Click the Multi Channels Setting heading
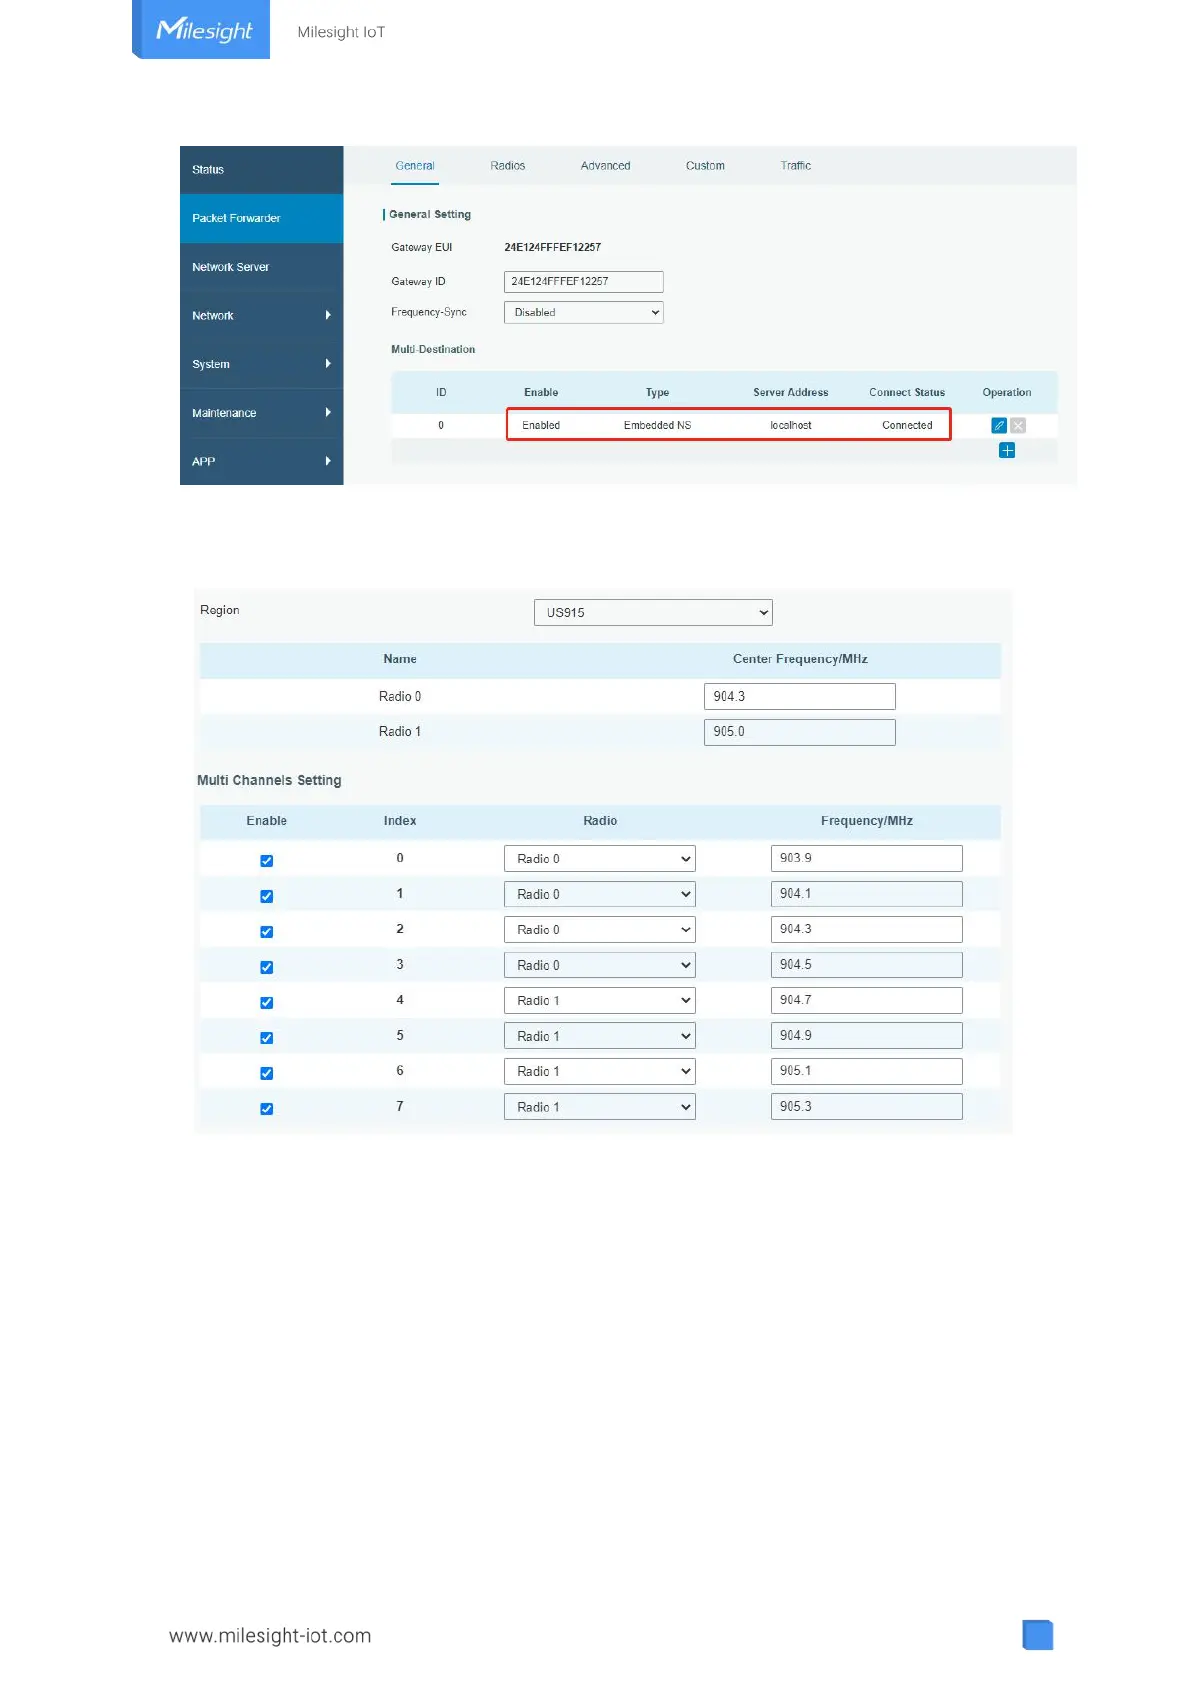The height and width of the screenshot is (1684, 1191). [269, 780]
